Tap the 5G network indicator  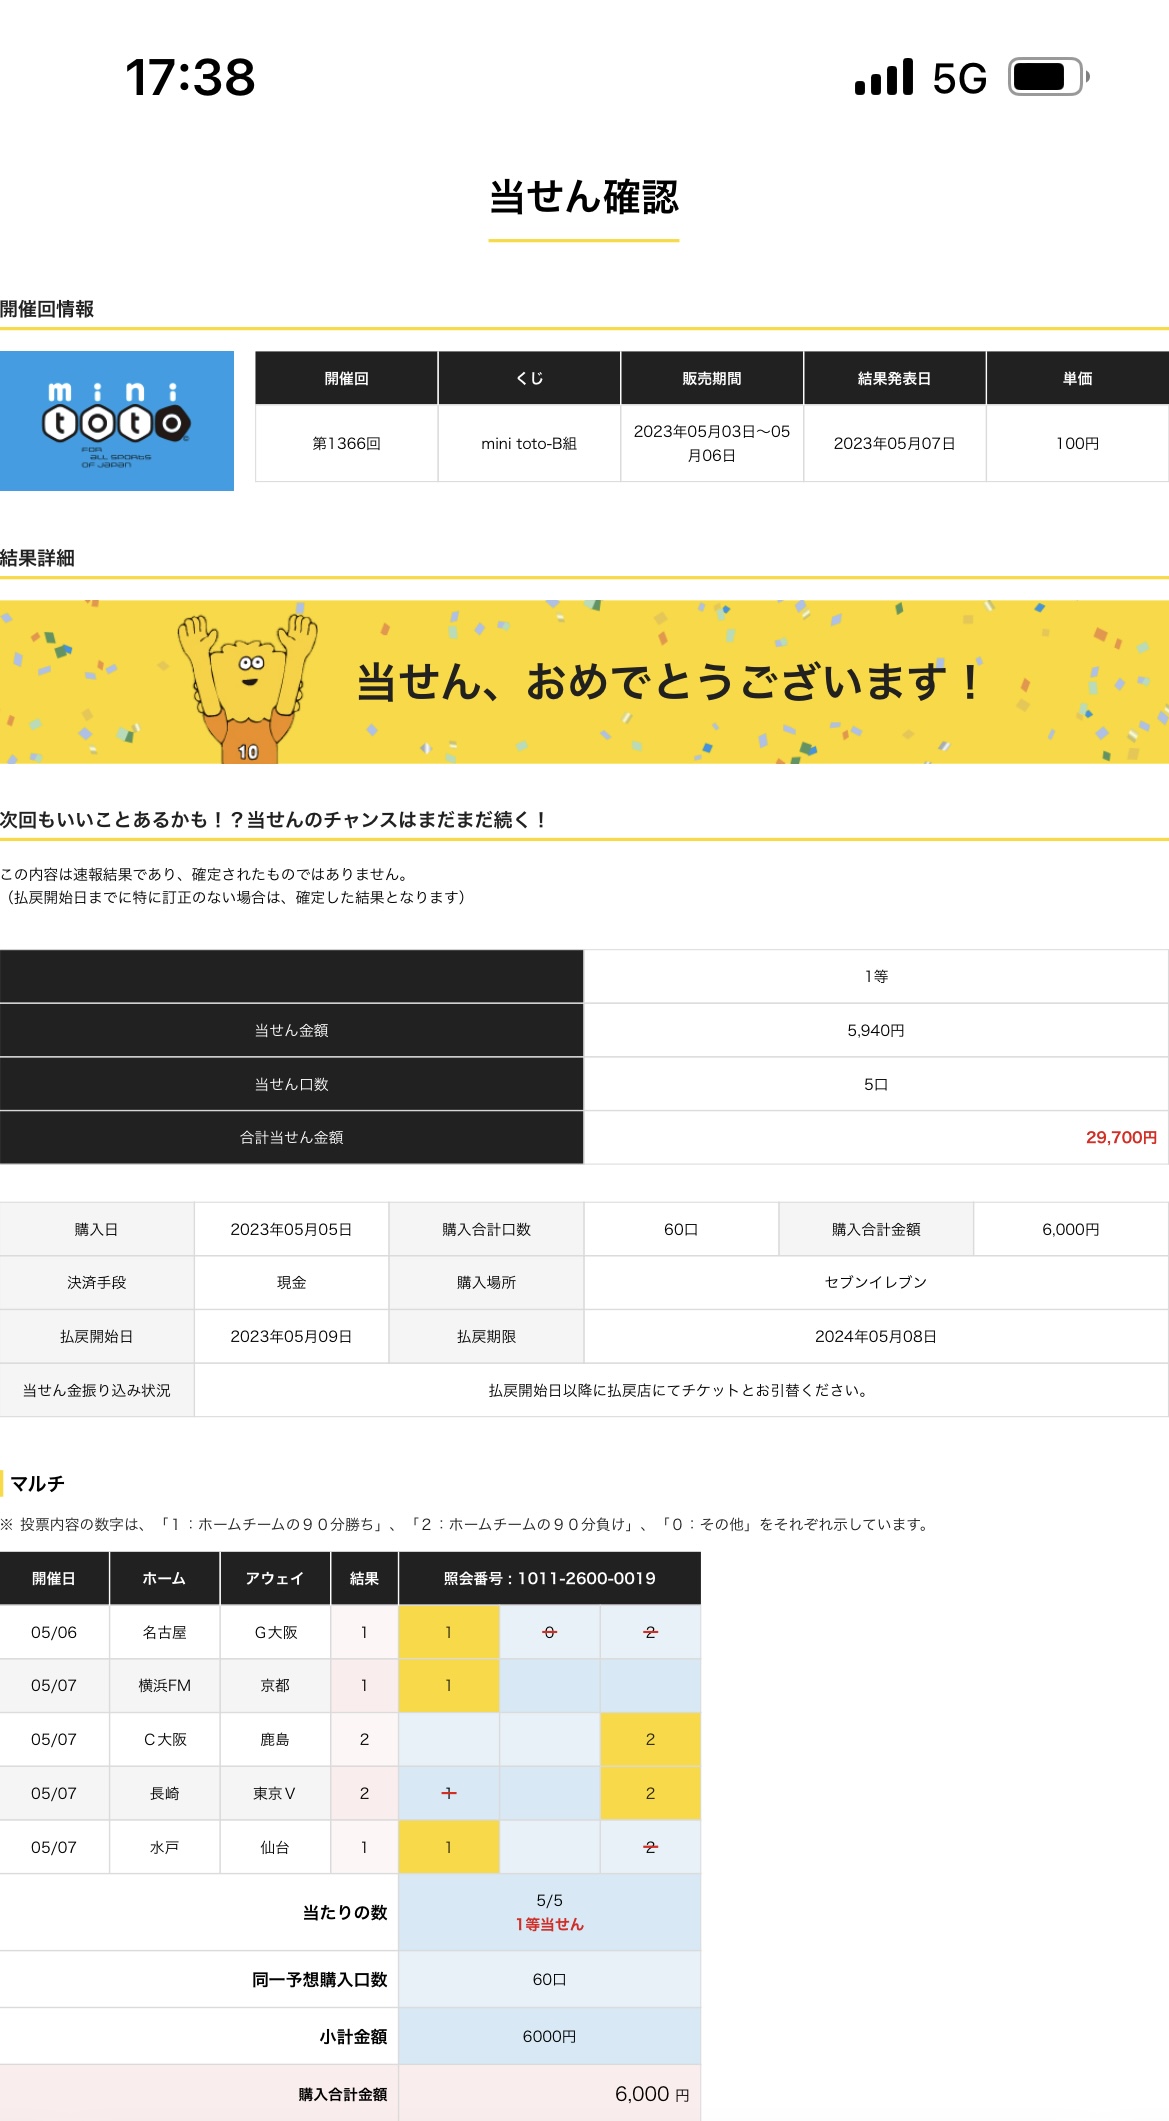pos(959,78)
